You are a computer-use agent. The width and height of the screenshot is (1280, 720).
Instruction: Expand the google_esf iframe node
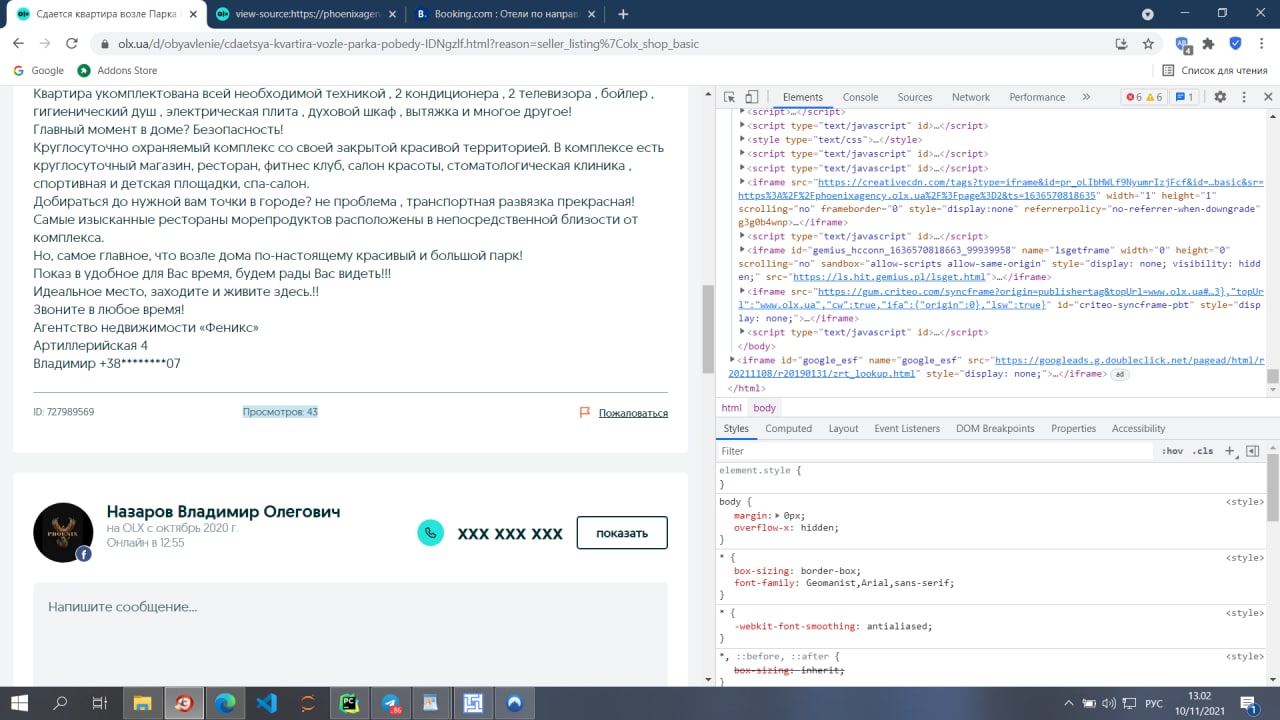click(732, 359)
